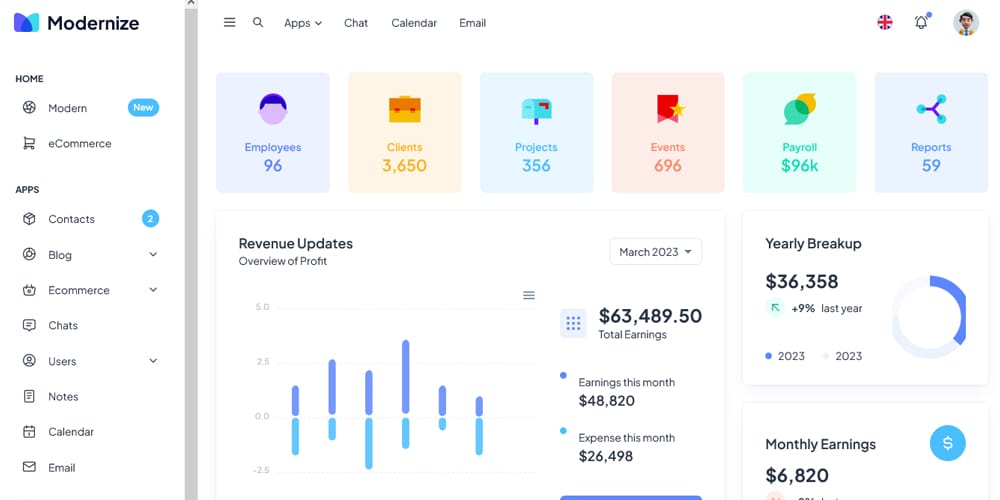
Task: Click the Blog sidebar icon
Action: coord(29,254)
